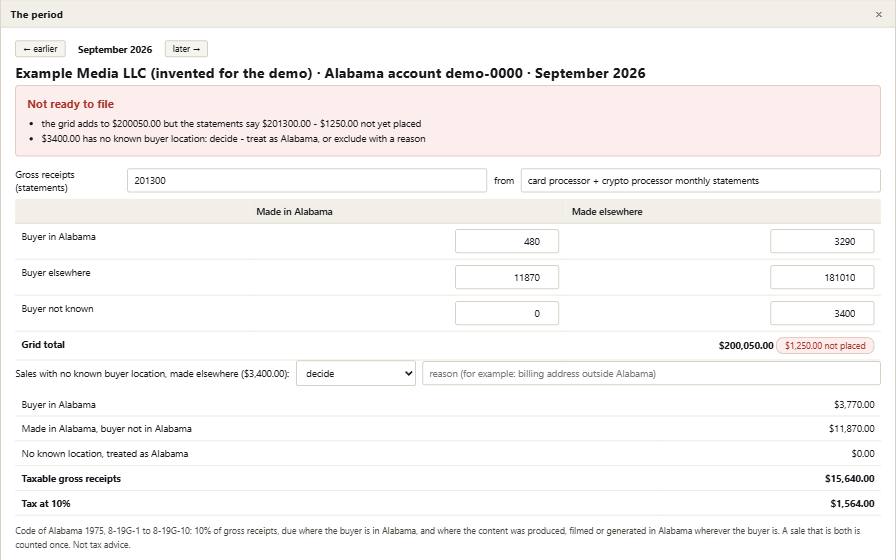Click the summary $11,870.00 value

[851, 429]
